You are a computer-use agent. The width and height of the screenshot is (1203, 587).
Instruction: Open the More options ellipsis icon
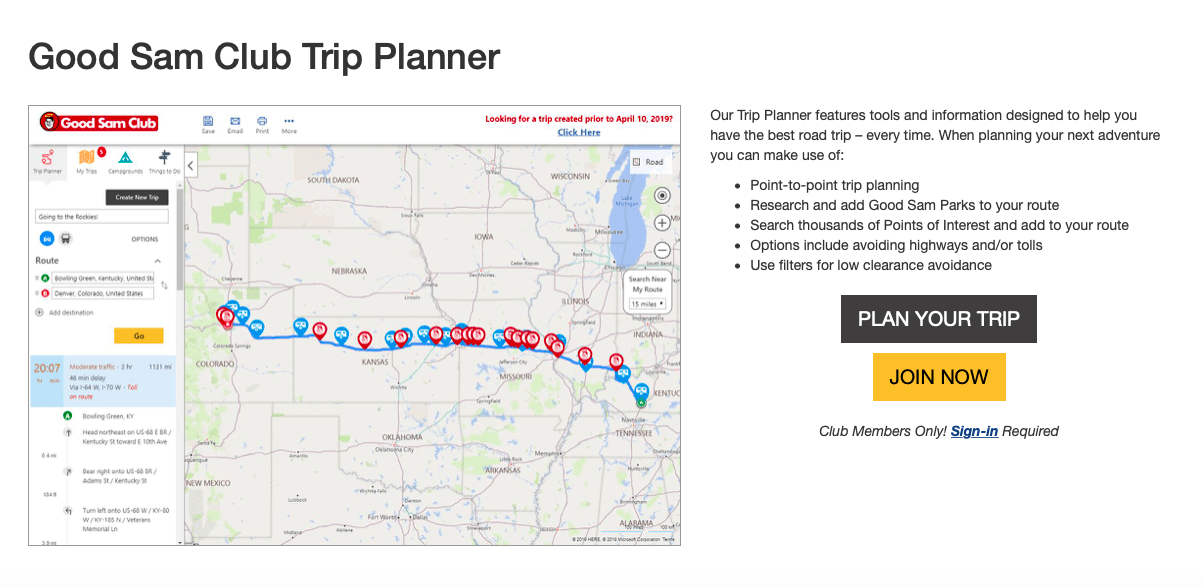pos(289,121)
